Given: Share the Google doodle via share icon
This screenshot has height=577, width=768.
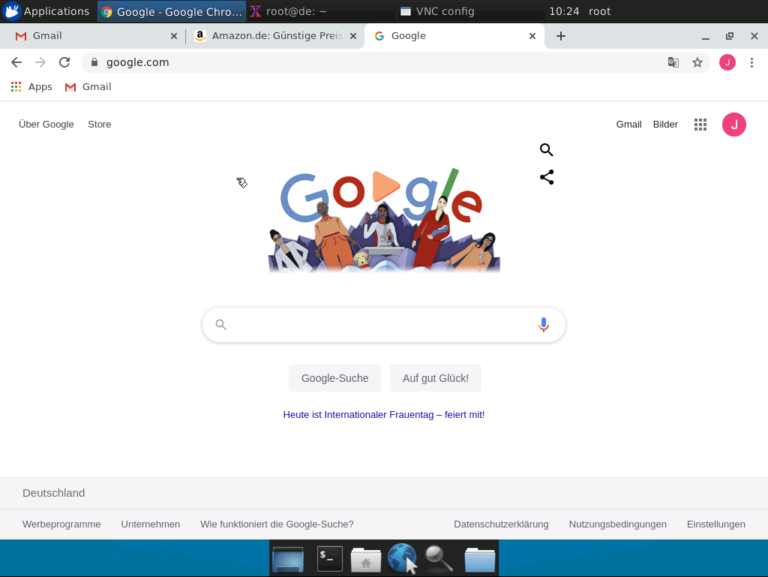Looking at the screenshot, I should 547,177.
